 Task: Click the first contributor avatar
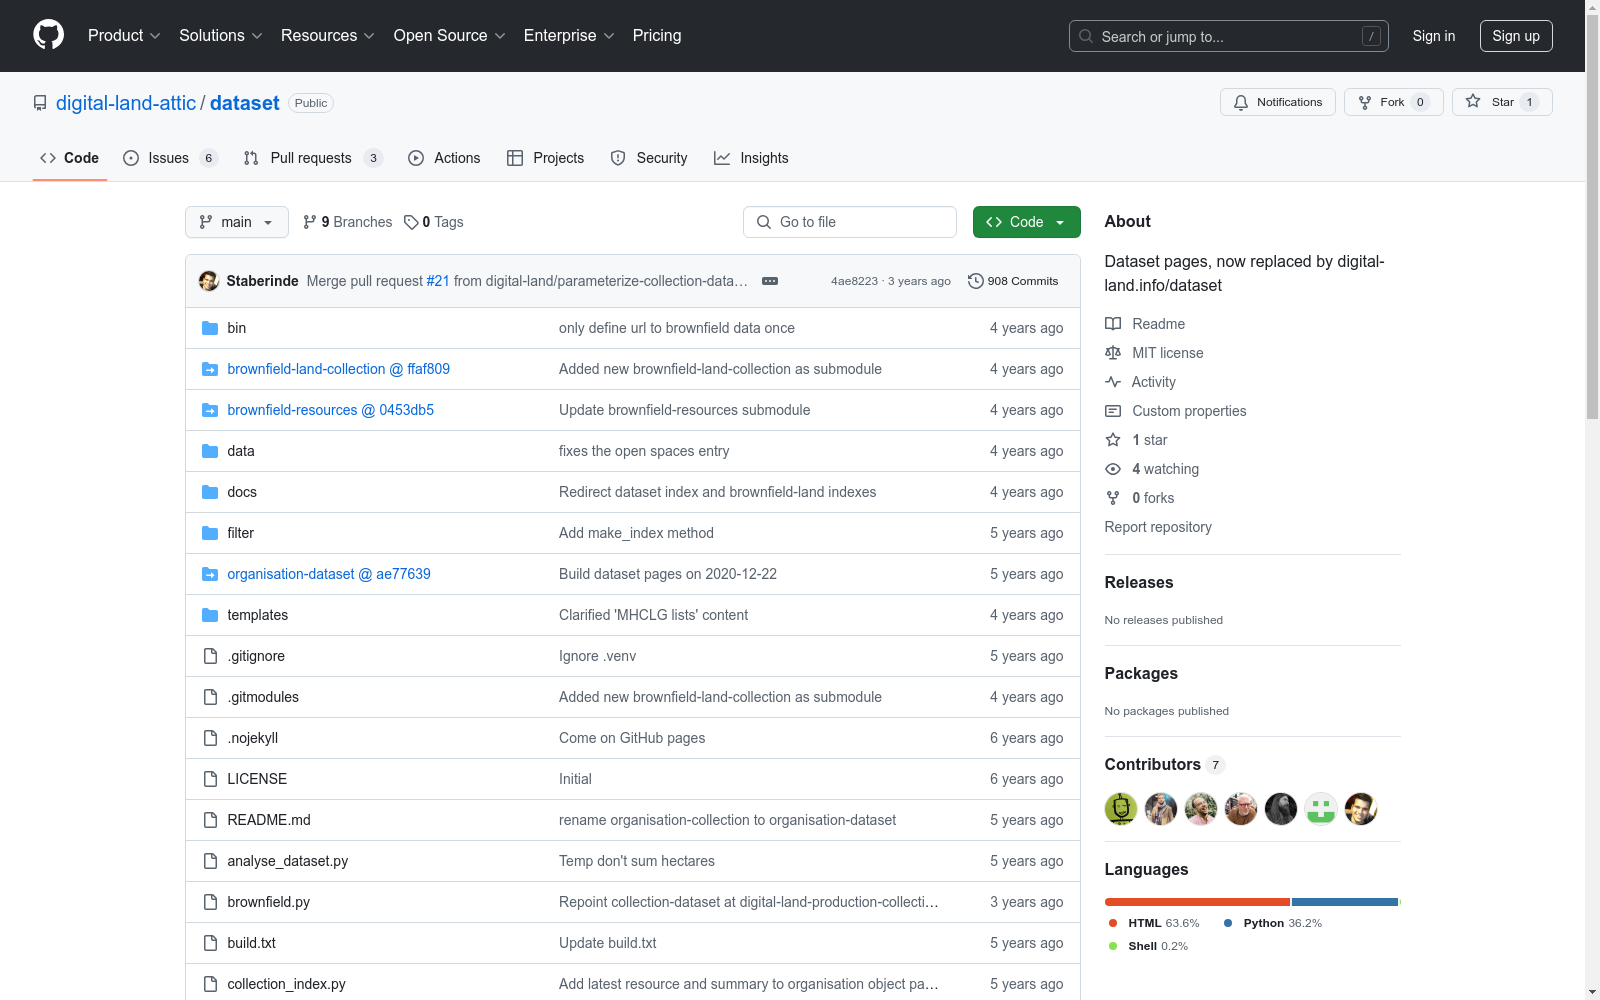coord(1121,809)
